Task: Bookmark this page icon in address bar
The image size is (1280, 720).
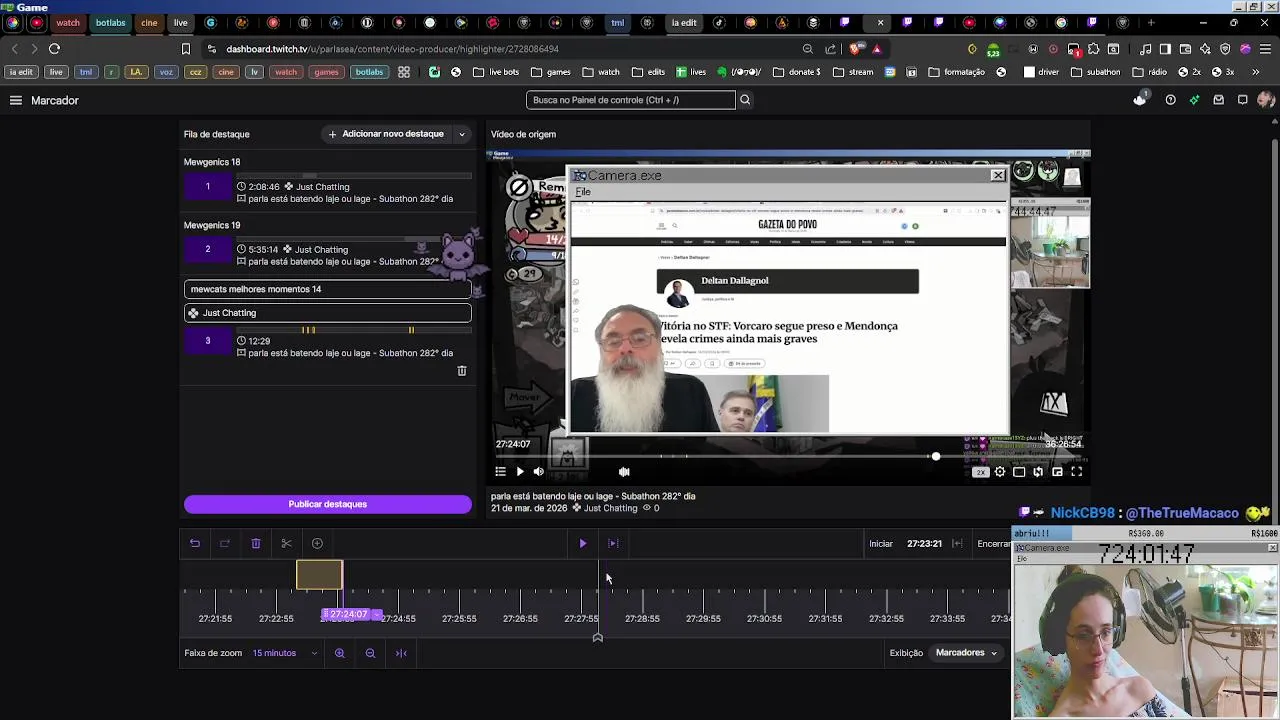Action: (x=186, y=49)
